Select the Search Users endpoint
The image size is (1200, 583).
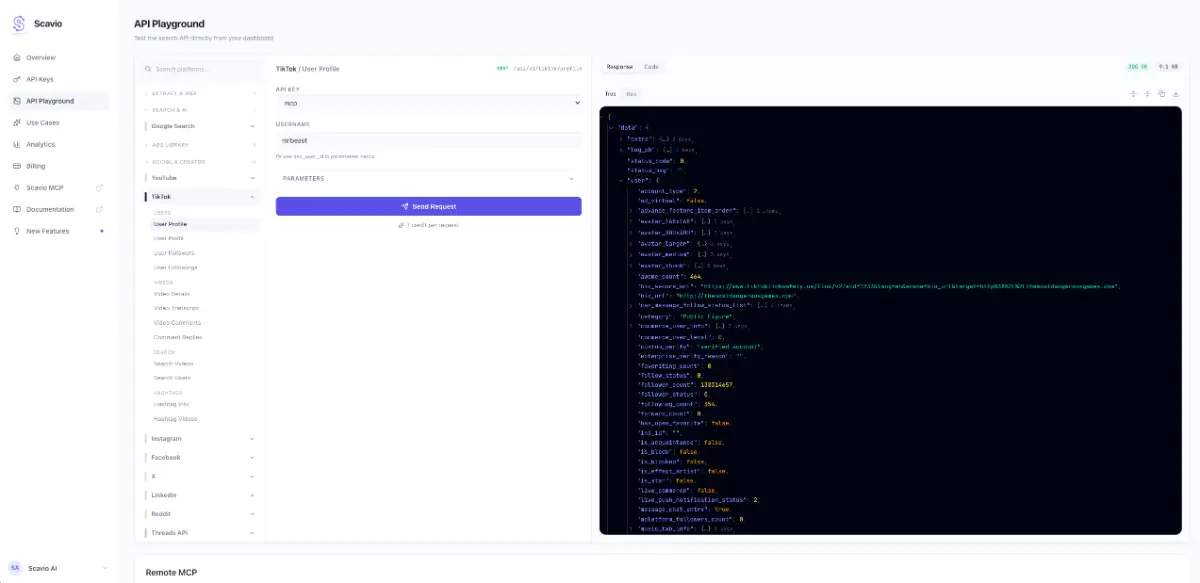203,377
